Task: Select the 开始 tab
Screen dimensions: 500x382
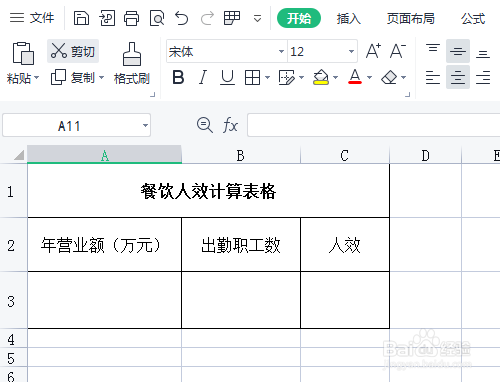Action: click(x=299, y=18)
